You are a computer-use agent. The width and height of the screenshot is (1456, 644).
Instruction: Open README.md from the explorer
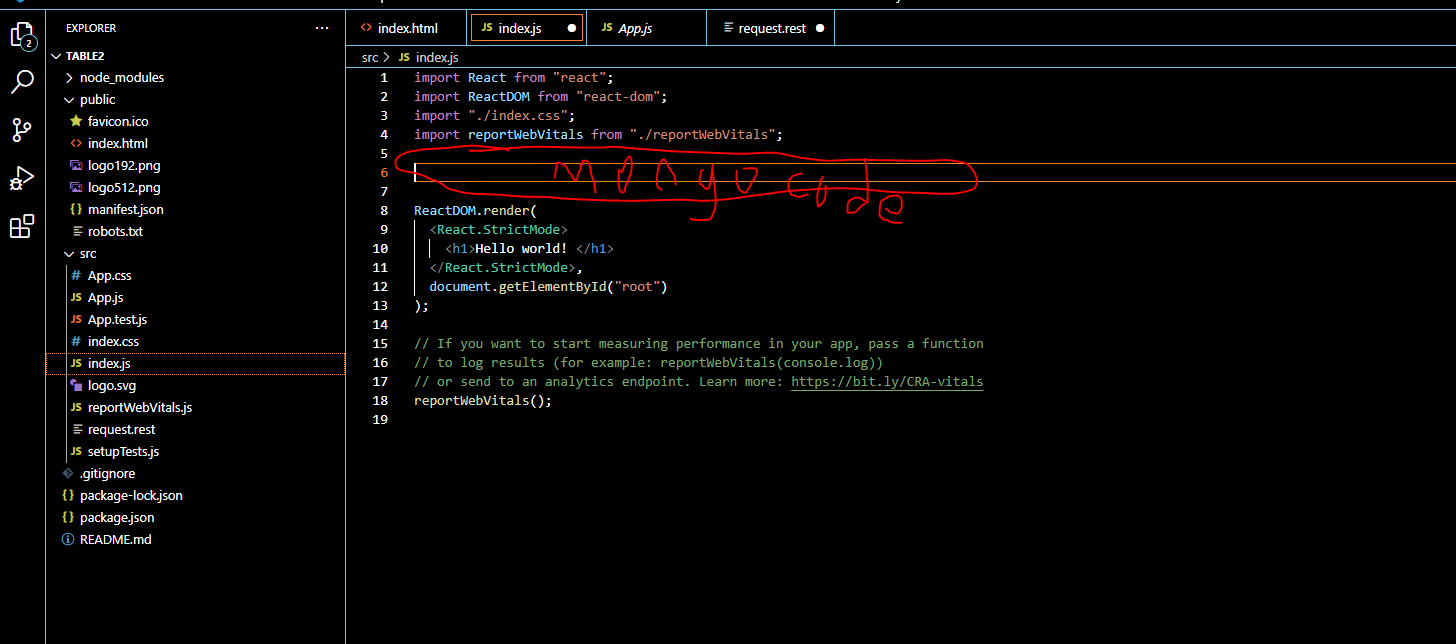click(115, 539)
